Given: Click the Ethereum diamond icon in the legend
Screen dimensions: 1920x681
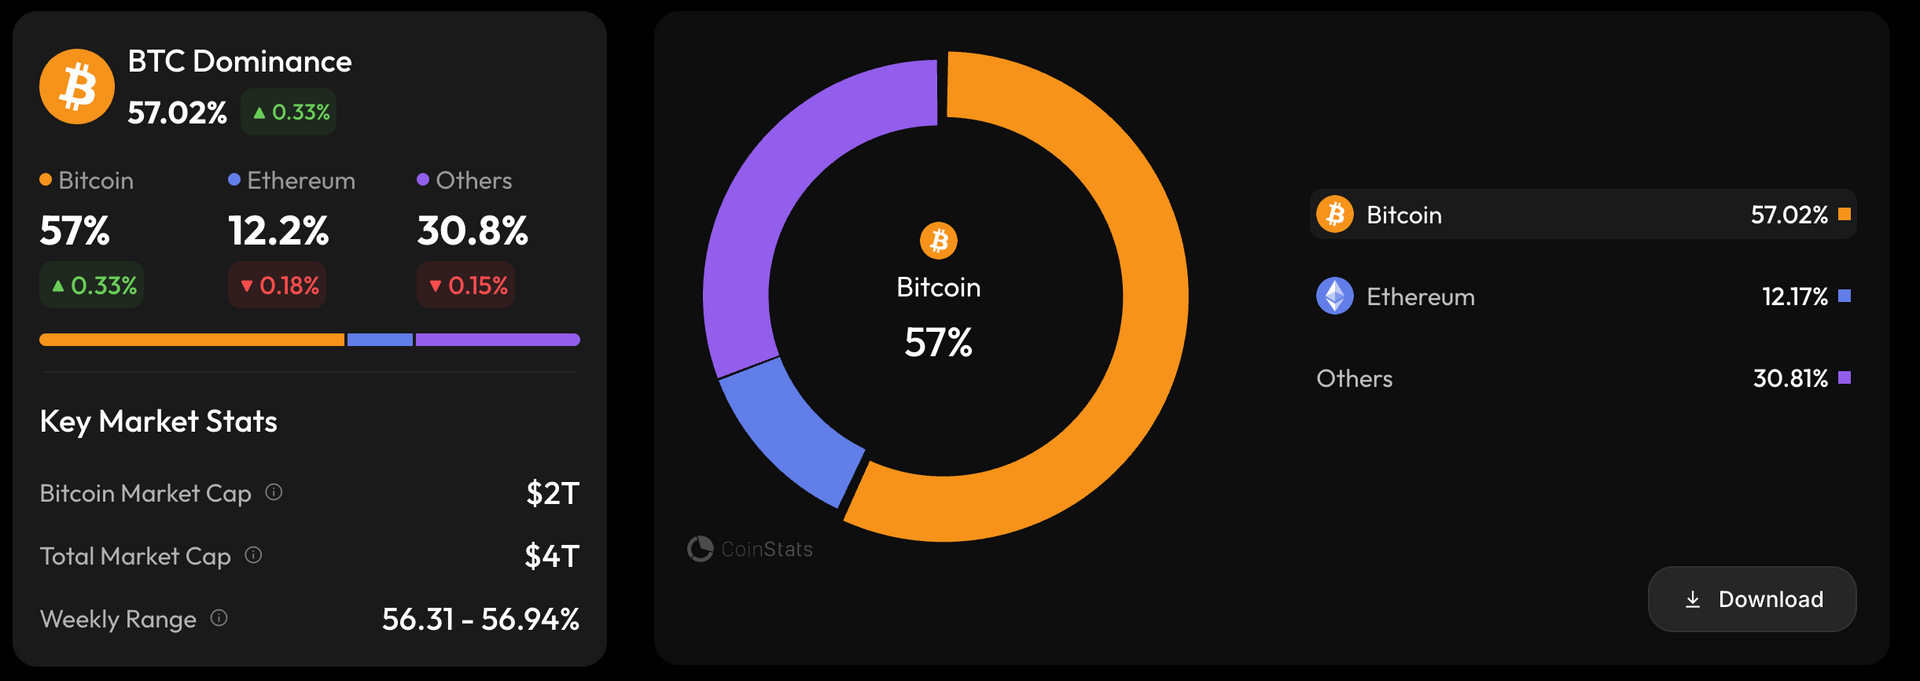Looking at the screenshot, I should click(x=1334, y=296).
